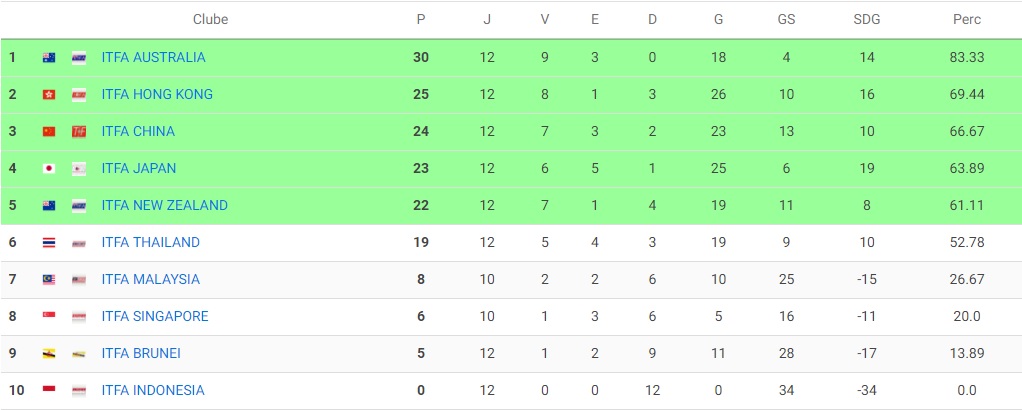Open the ITFA HONG KONG team link
This screenshot has width=1022, height=410.
tap(157, 95)
